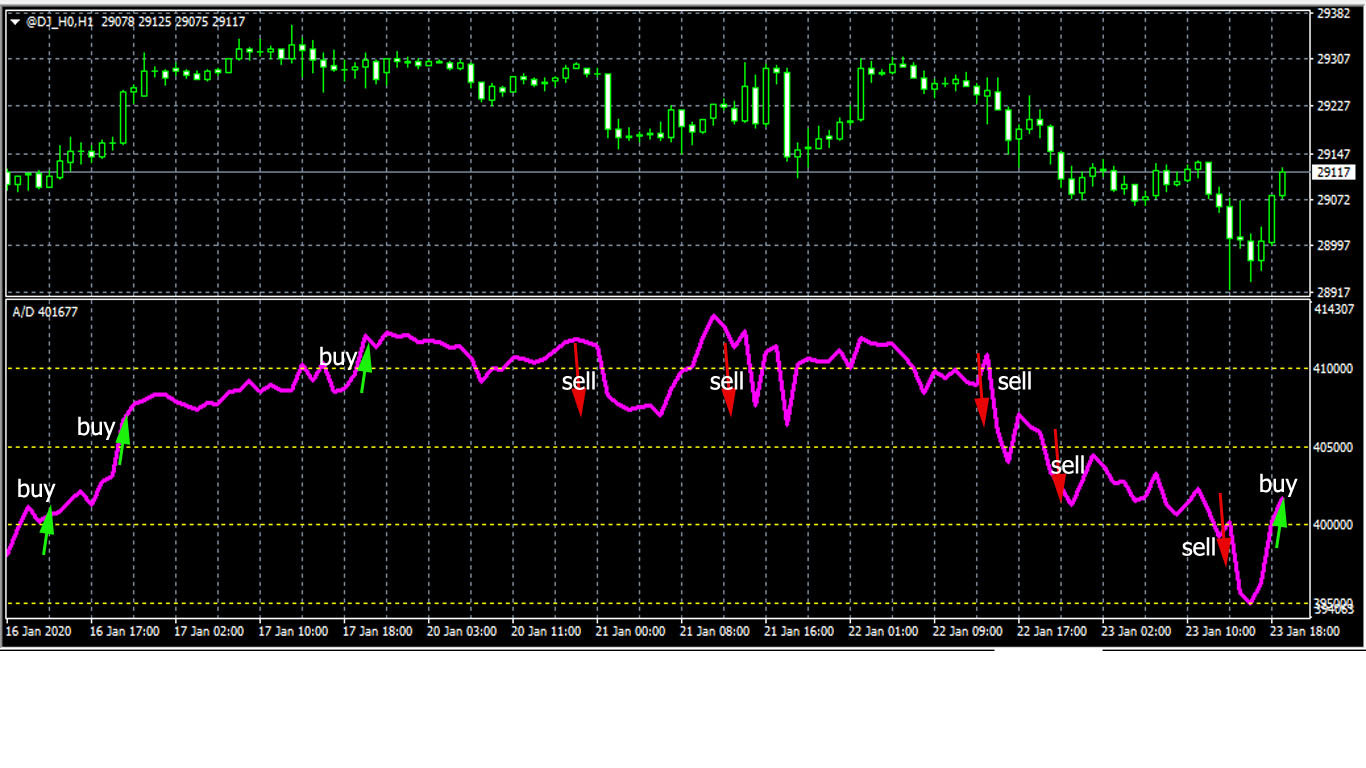1366x768 pixels.
Task: Click time axis label 23 Jan 02:00
Action: click(1137, 632)
